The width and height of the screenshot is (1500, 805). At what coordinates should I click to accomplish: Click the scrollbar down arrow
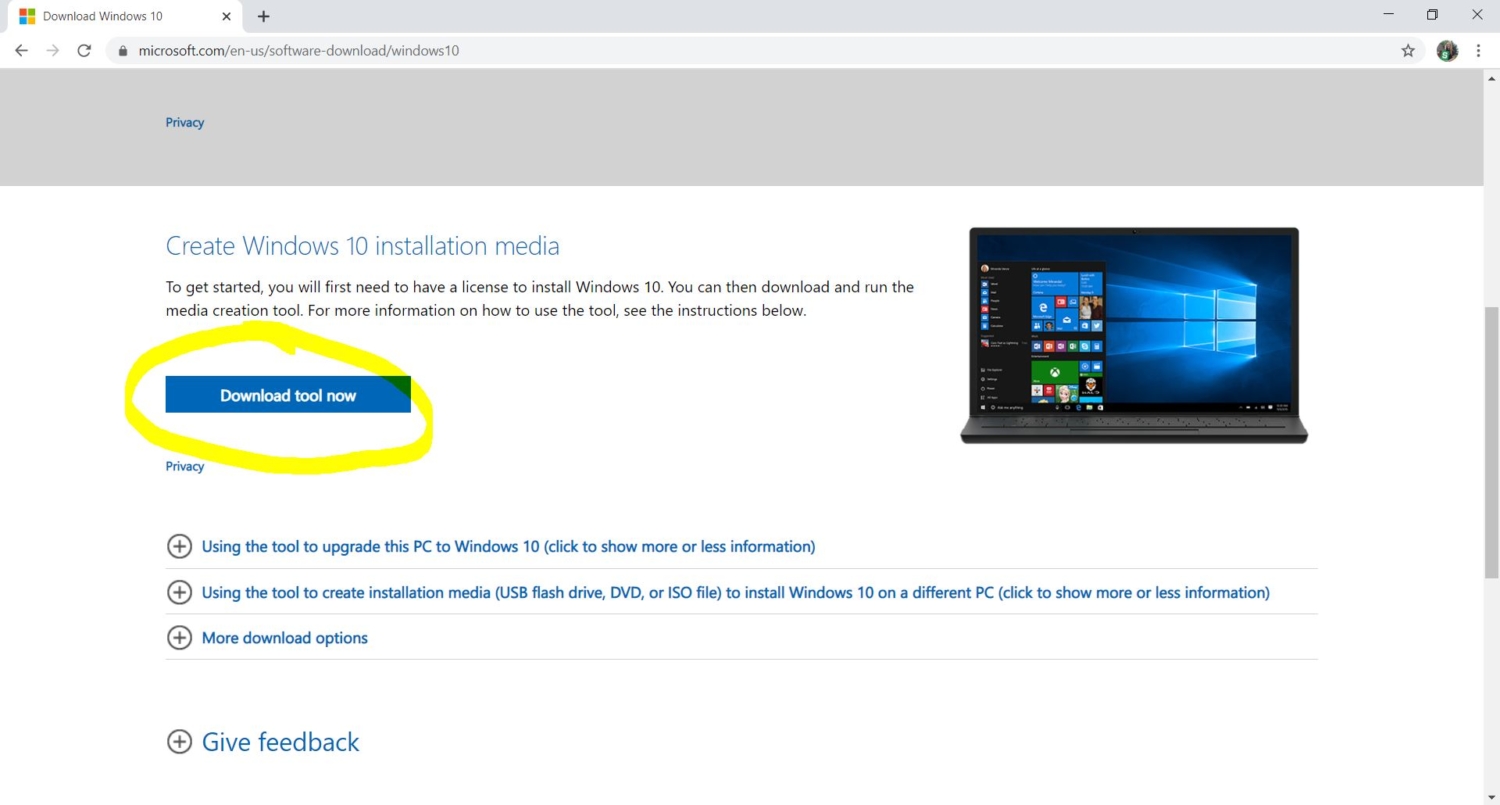tap(1491, 795)
